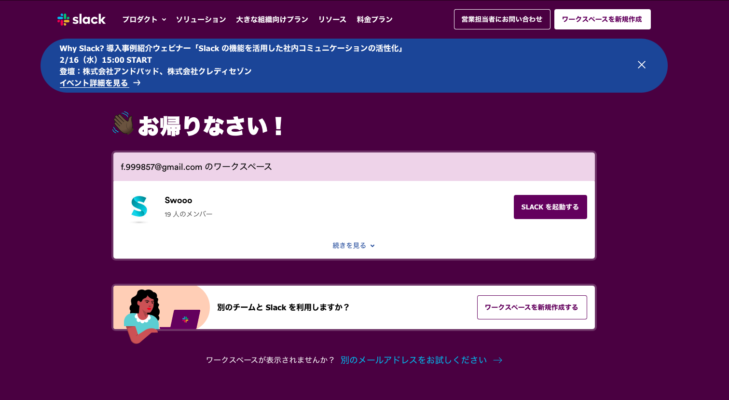Click ワークスペースを新規作成する in the team card
Screen dimensions: 729x400
point(532,307)
